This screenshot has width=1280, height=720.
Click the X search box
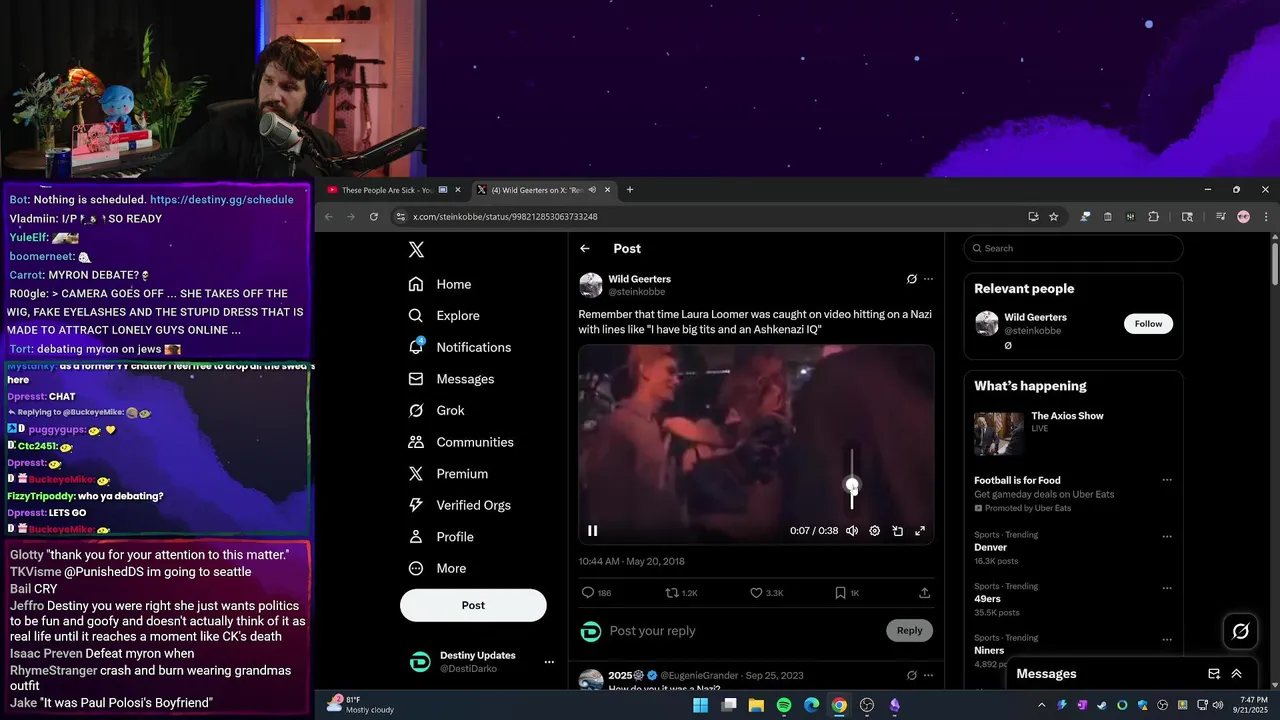click(x=1073, y=248)
